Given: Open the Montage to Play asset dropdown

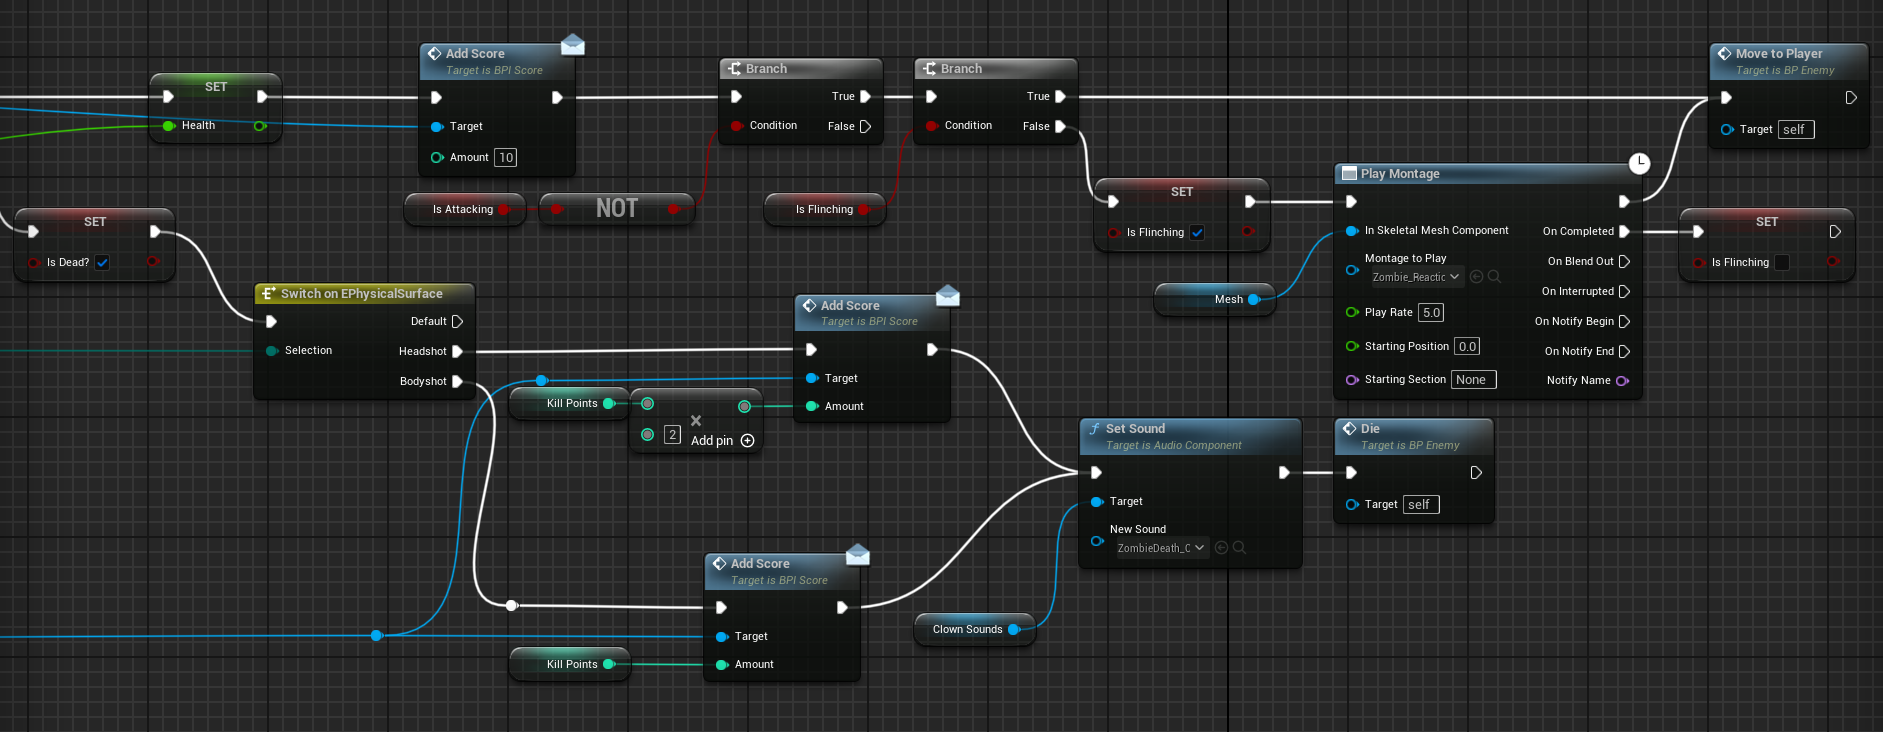Looking at the screenshot, I should pyautogui.click(x=1416, y=277).
